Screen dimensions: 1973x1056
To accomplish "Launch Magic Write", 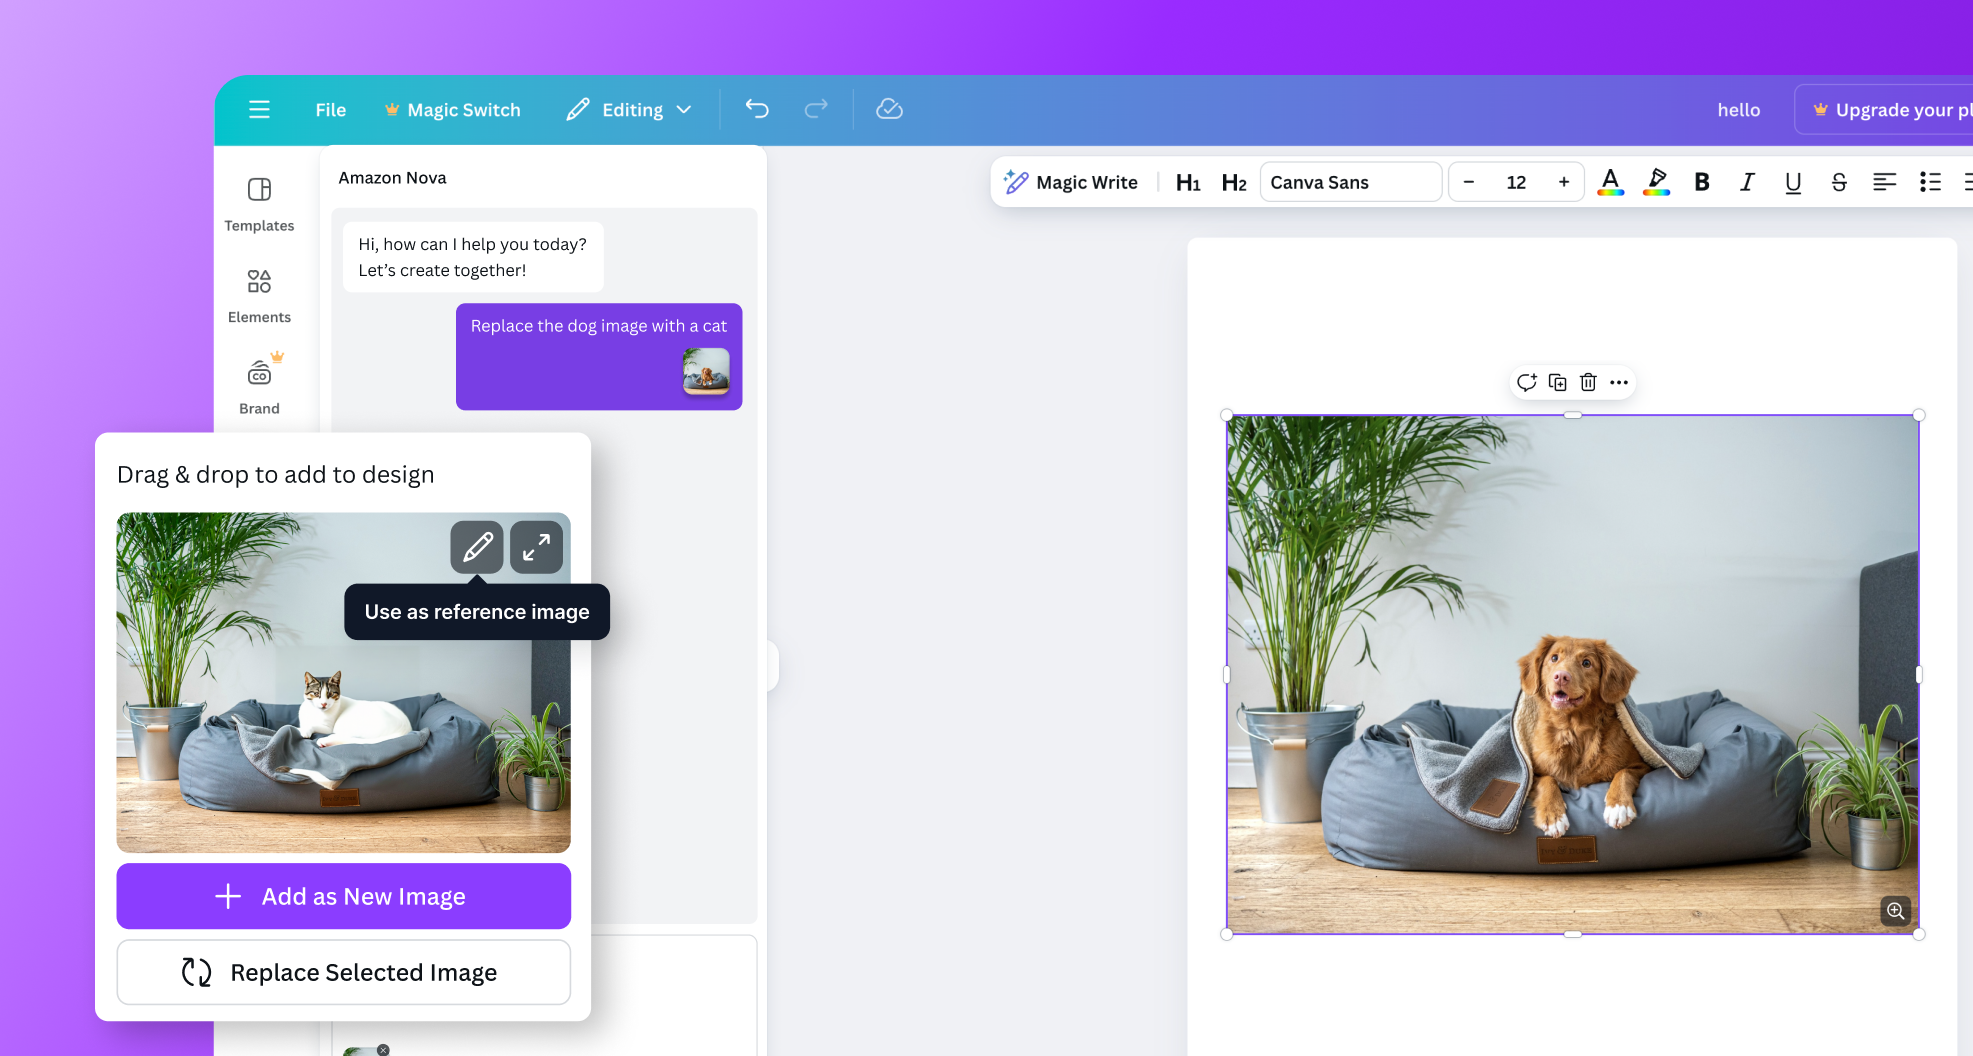I will point(1070,182).
